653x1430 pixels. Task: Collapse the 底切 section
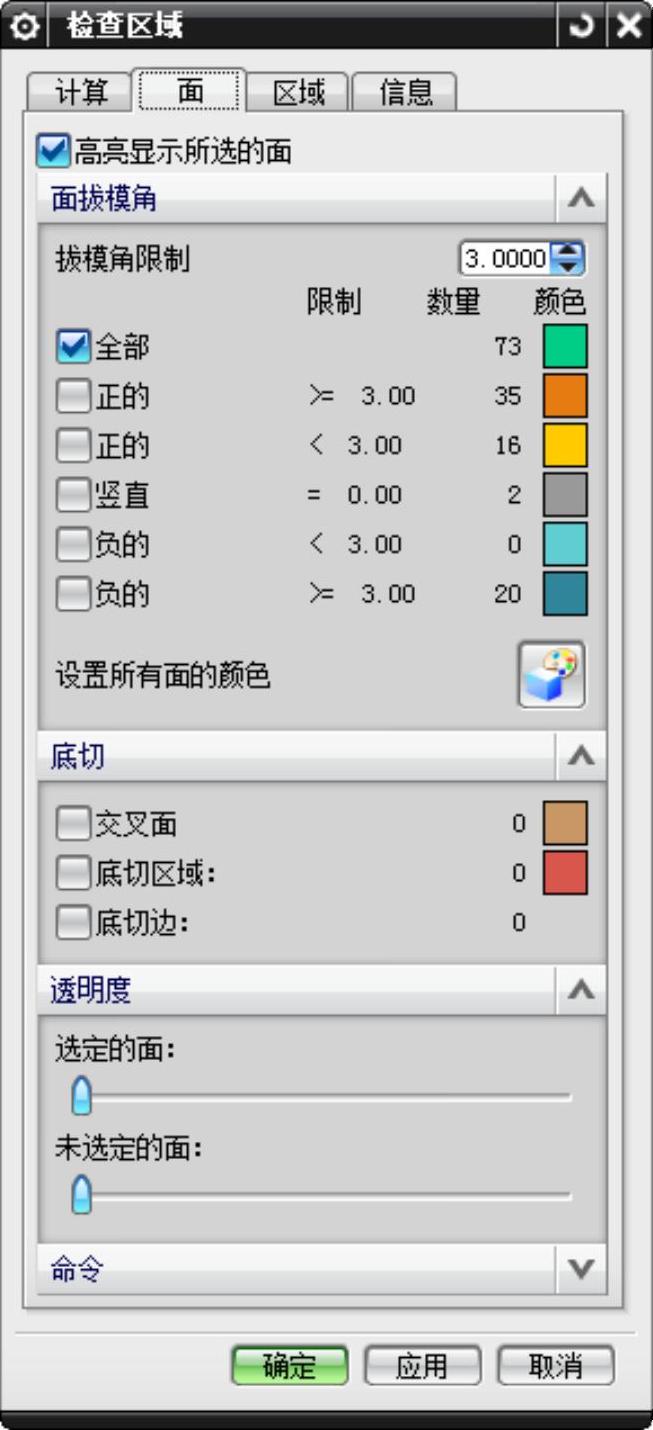[x=580, y=757]
